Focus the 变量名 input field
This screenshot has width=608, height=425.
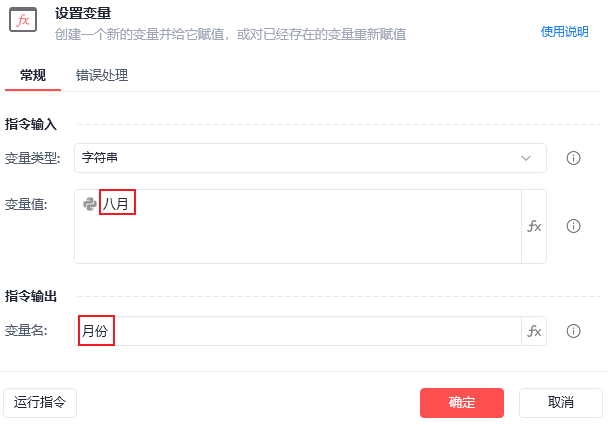point(300,331)
